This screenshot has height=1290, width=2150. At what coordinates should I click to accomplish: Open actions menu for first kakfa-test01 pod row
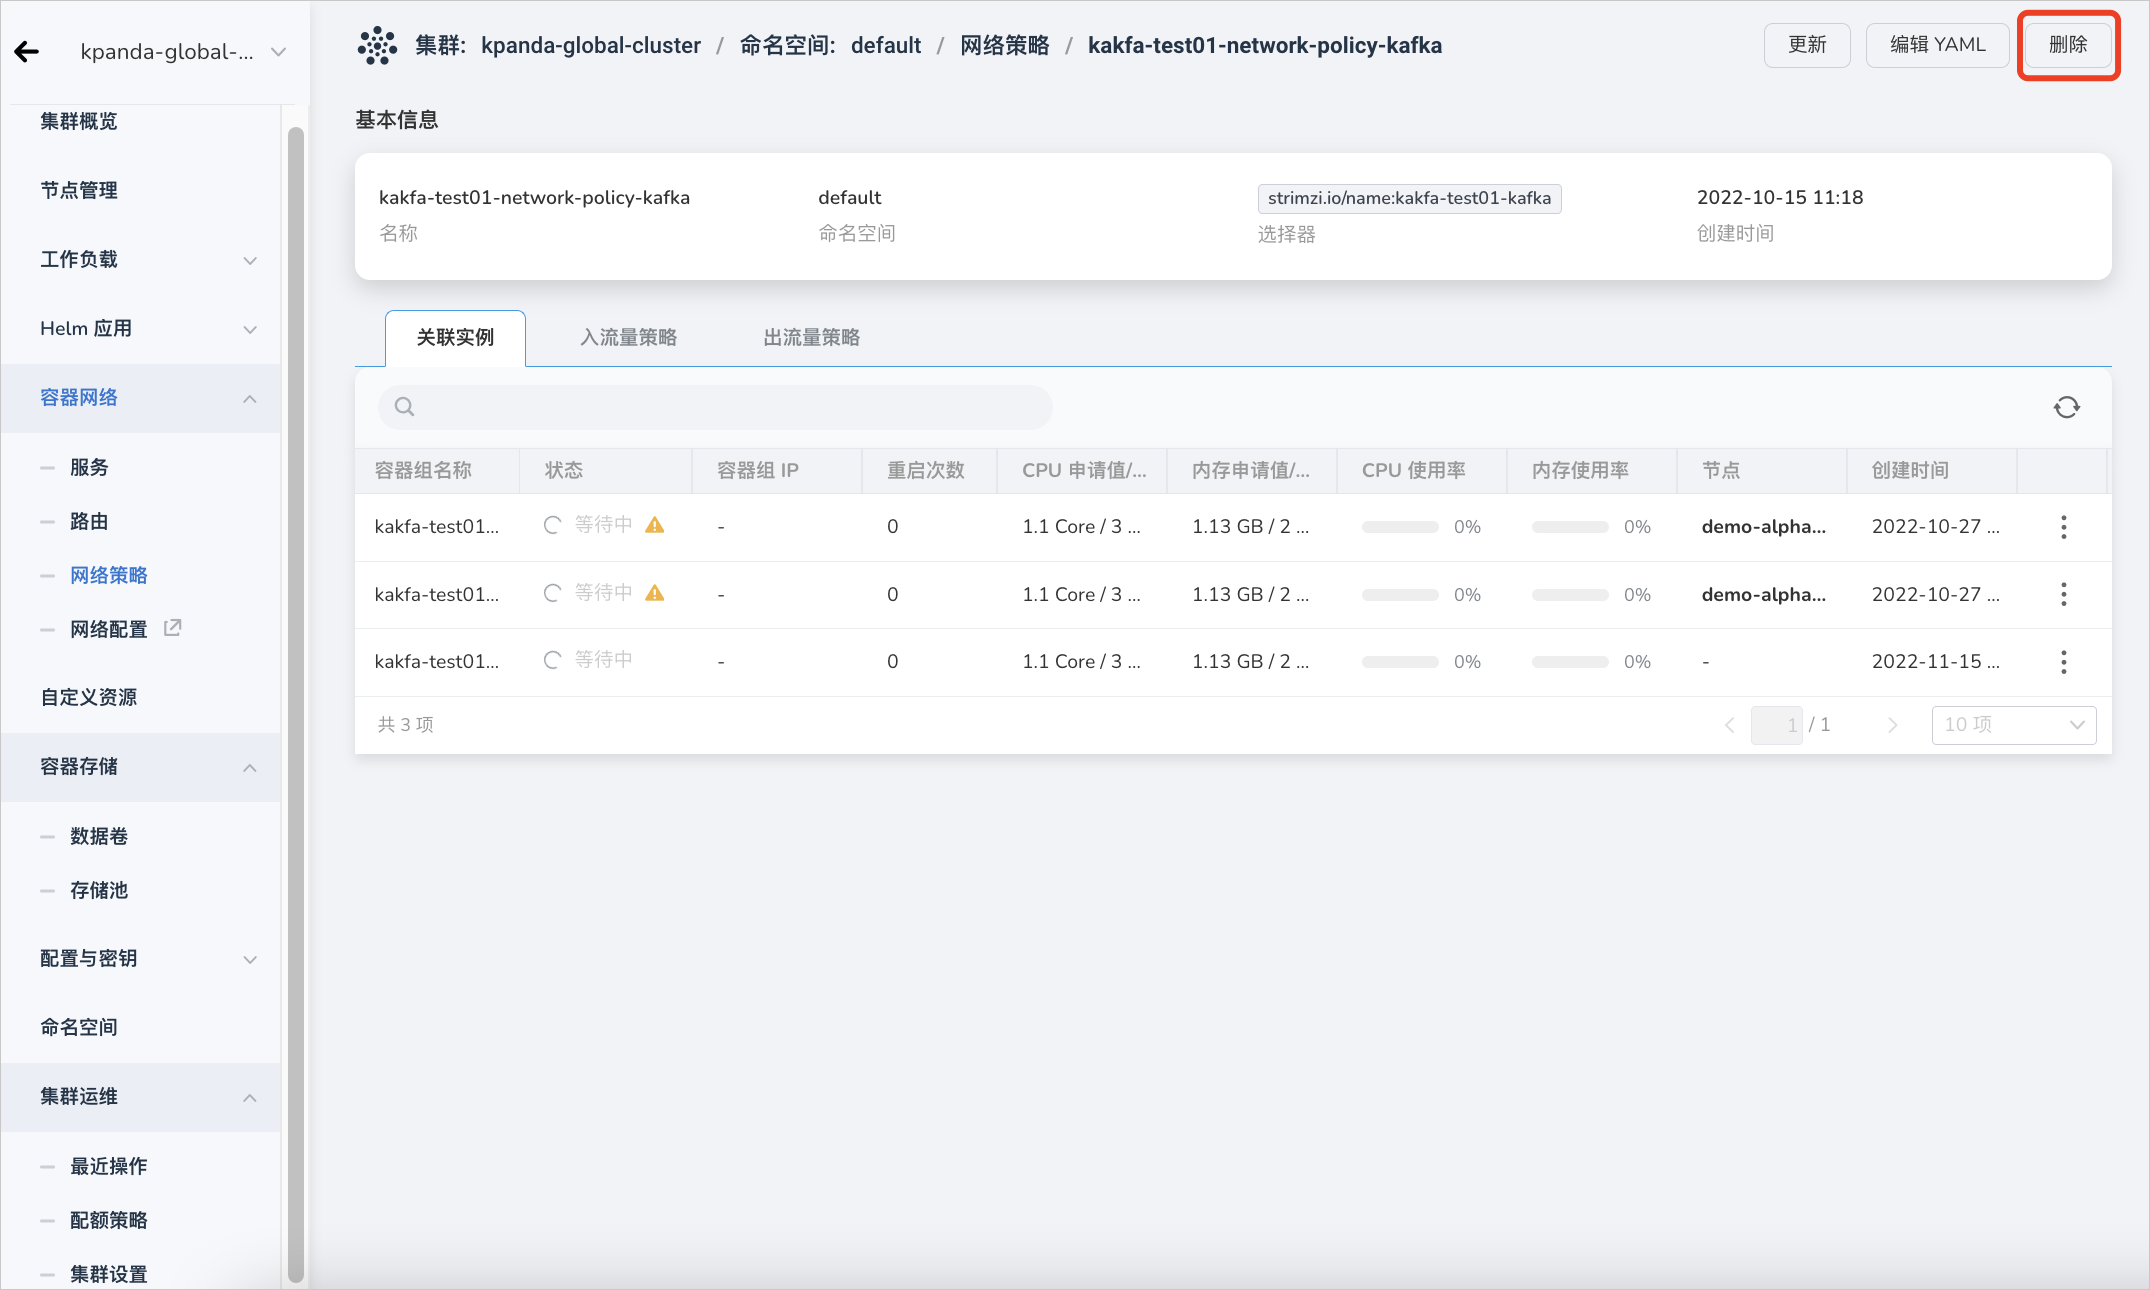tap(2064, 527)
